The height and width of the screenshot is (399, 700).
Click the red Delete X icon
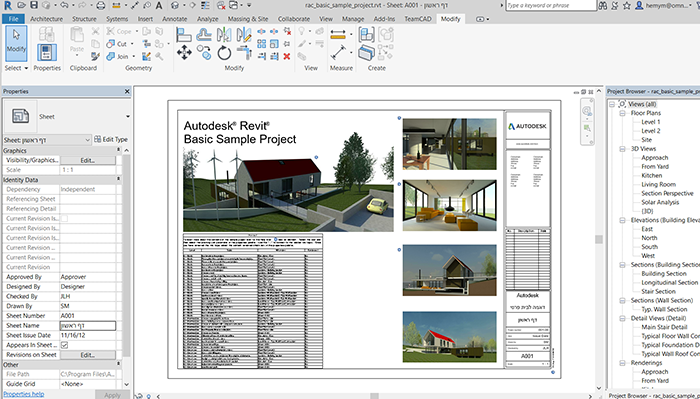click(x=287, y=56)
